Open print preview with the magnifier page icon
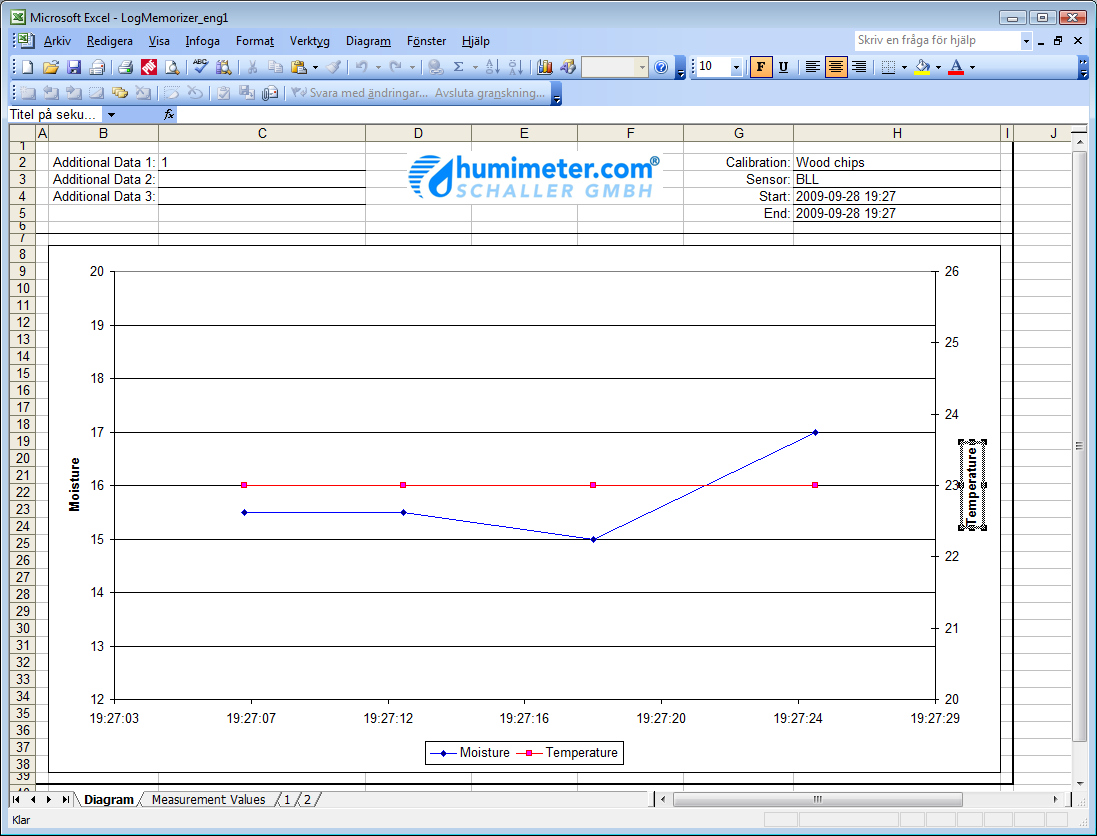Screen dimensions: 1097x836 point(171,67)
